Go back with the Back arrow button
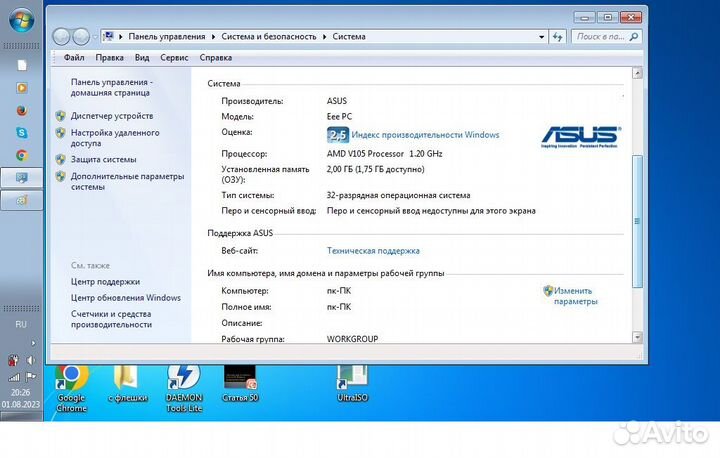This screenshot has width=720, height=458. (61, 37)
